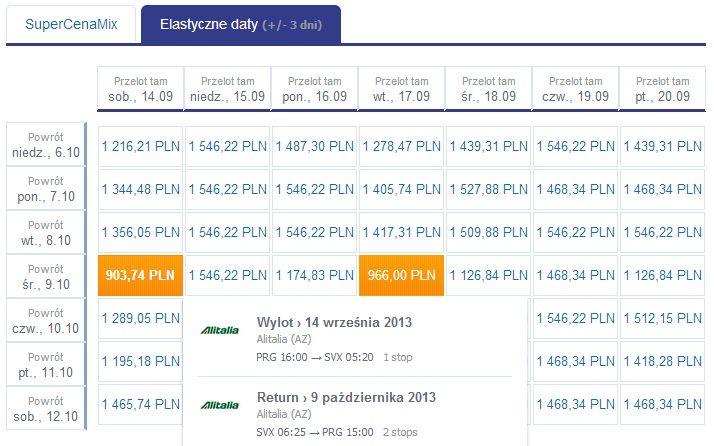Pick the 1 418,28 PLN price cell
The width and height of the screenshot is (714, 446).
tap(662, 361)
